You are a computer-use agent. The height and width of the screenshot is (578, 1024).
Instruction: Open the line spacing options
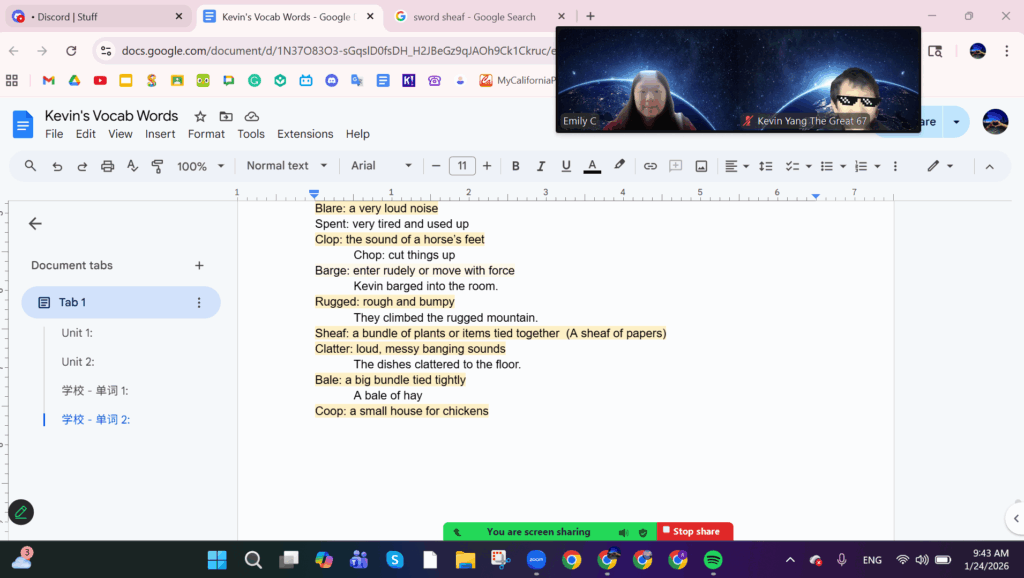(766, 166)
